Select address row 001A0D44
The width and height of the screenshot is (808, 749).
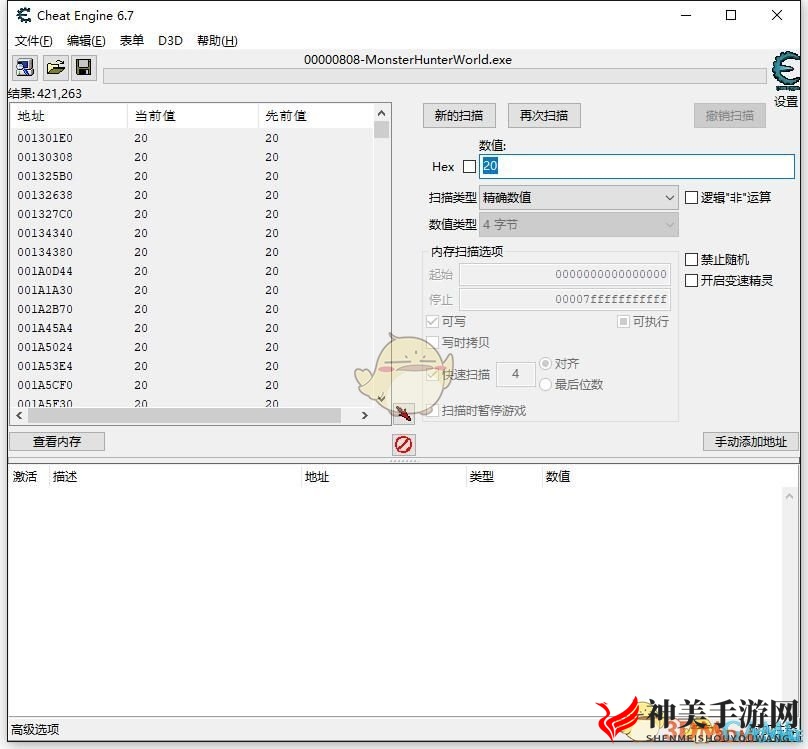tap(192, 271)
